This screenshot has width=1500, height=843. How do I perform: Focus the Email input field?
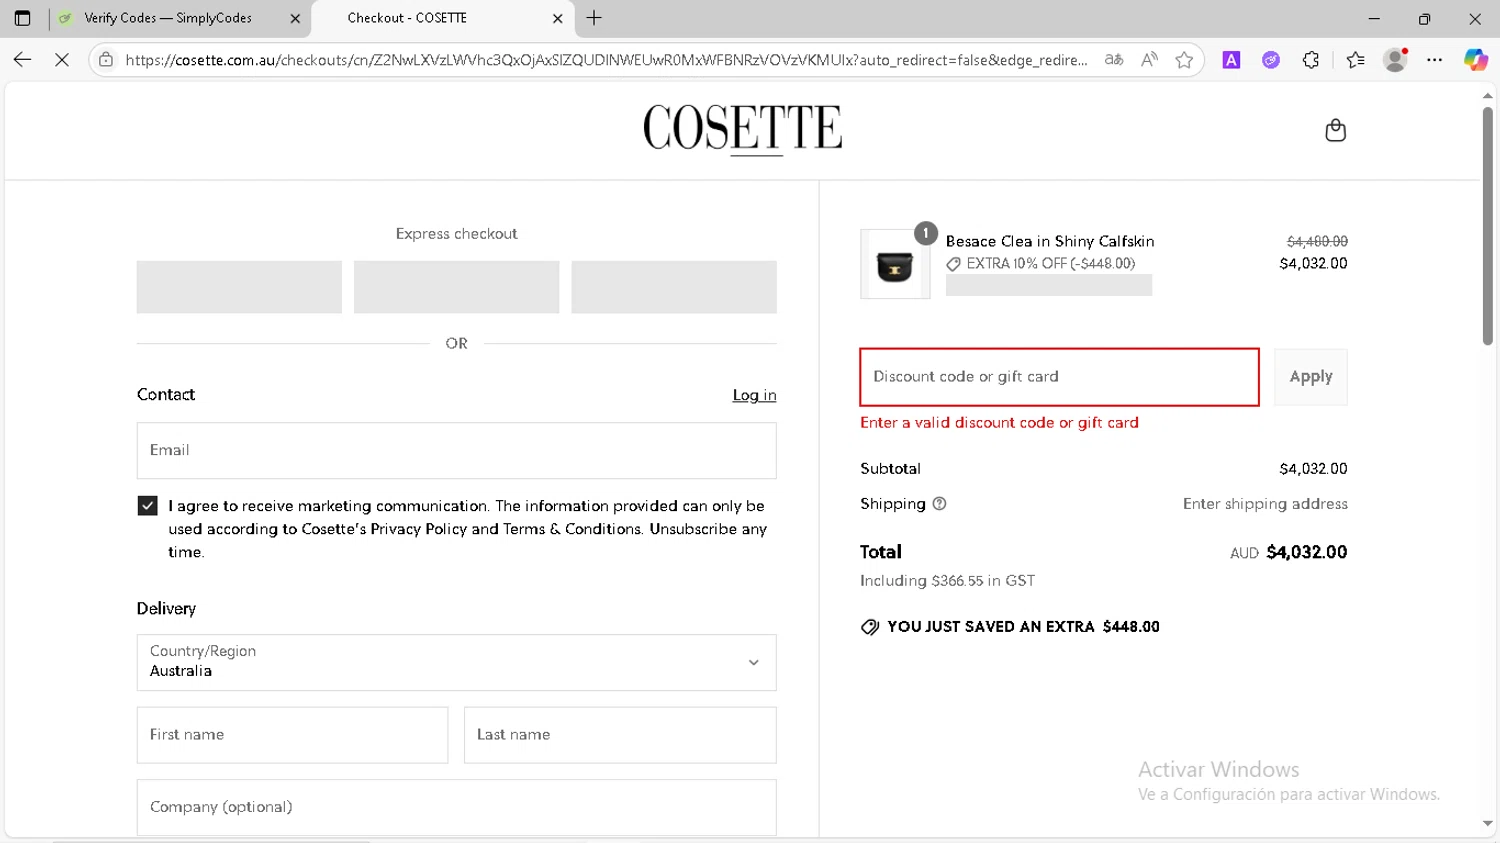tap(457, 450)
